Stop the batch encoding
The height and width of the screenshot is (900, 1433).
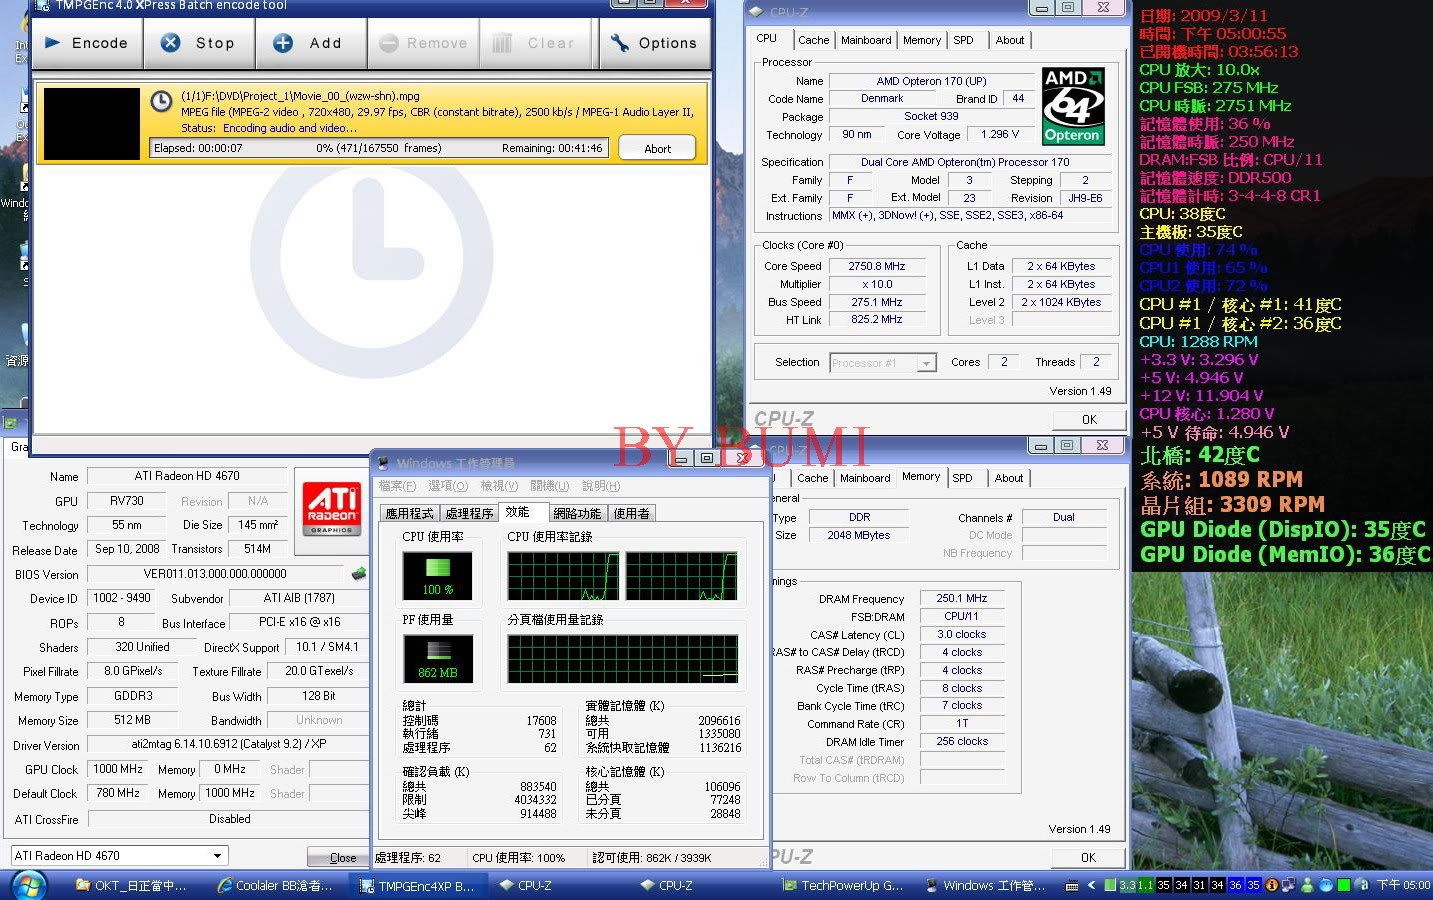click(x=199, y=44)
